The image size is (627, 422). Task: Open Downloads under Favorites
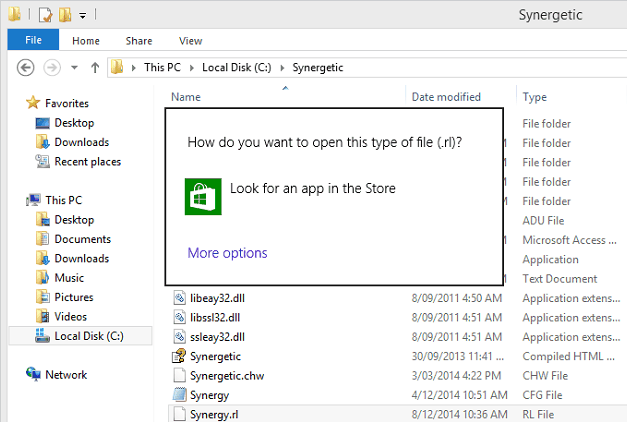pos(82,142)
